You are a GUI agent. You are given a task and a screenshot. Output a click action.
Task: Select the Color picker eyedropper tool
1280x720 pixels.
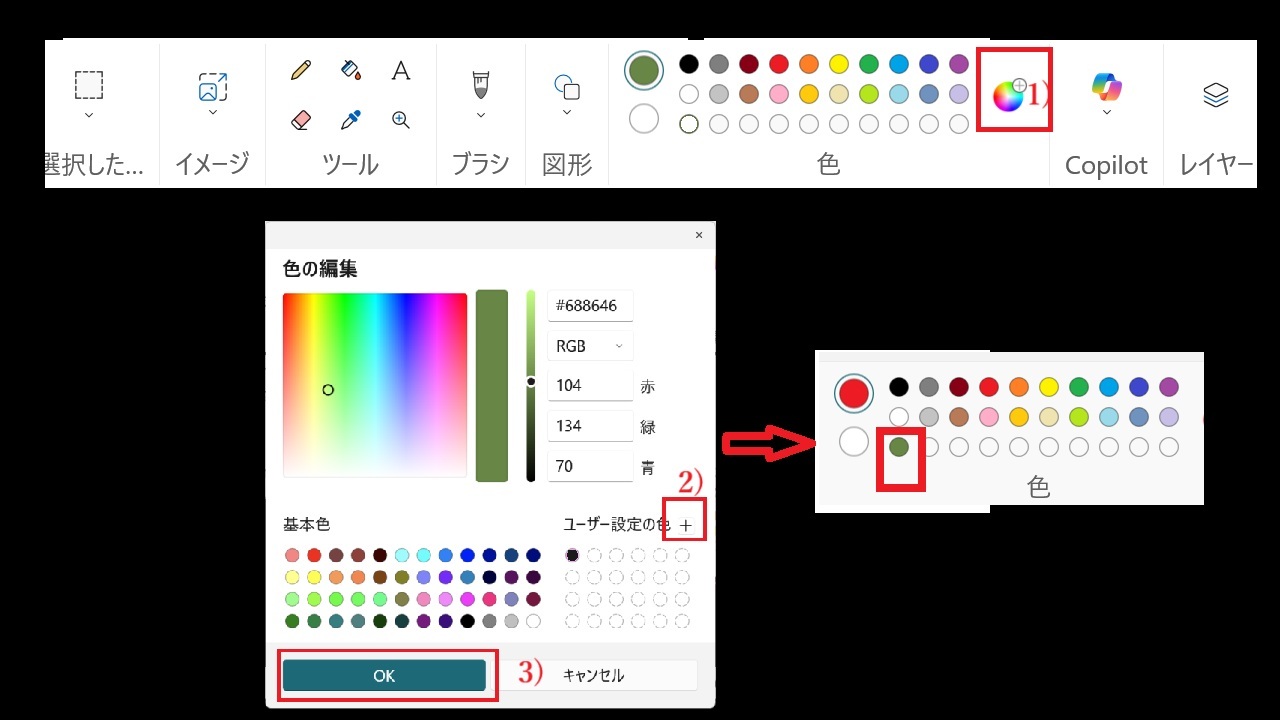coord(350,120)
